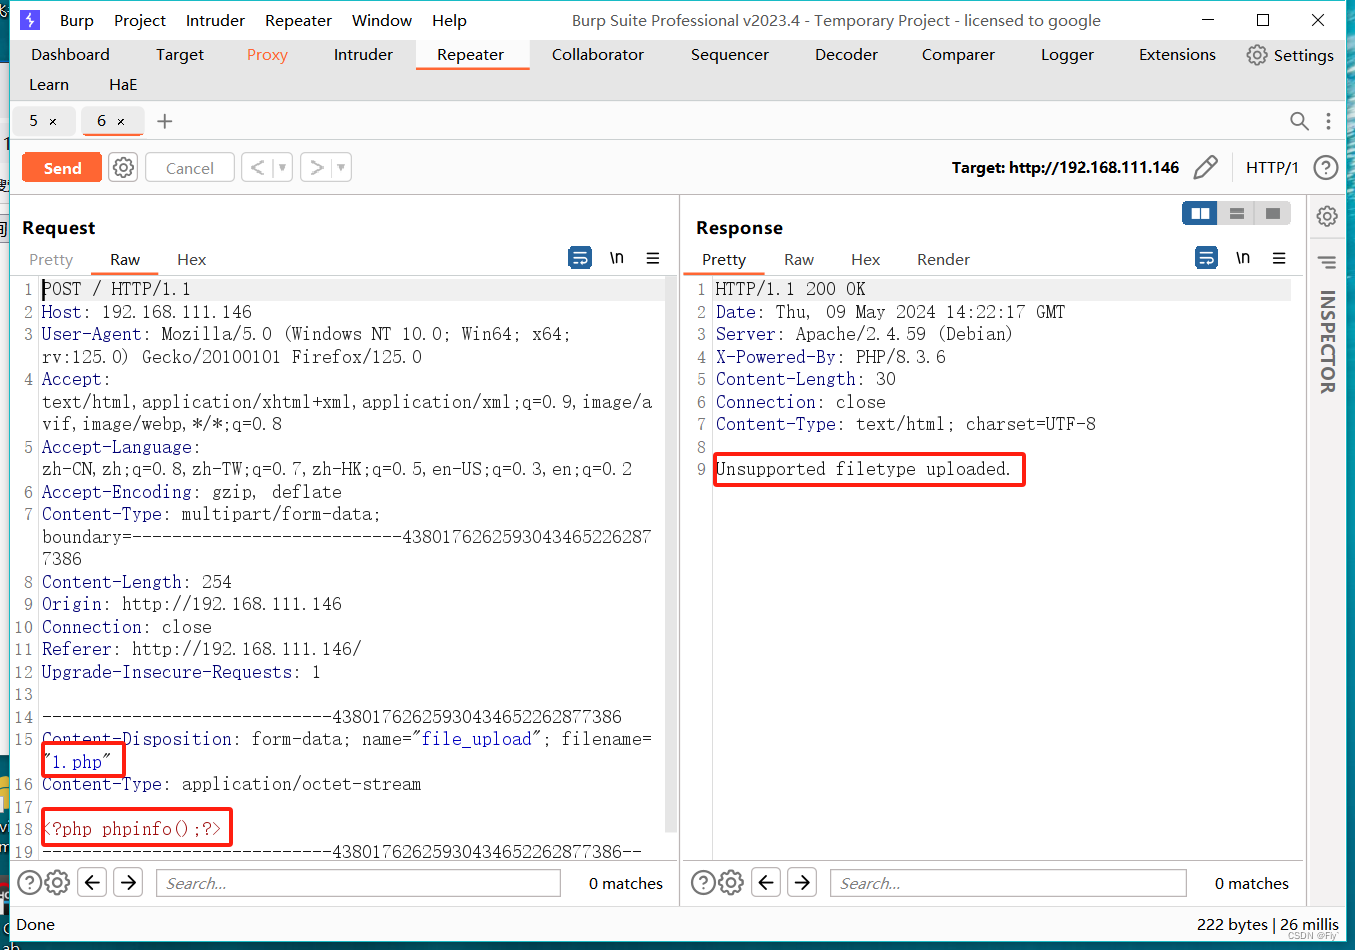
Task: Open Repeater tab options kebab menu
Action: tap(1328, 121)
